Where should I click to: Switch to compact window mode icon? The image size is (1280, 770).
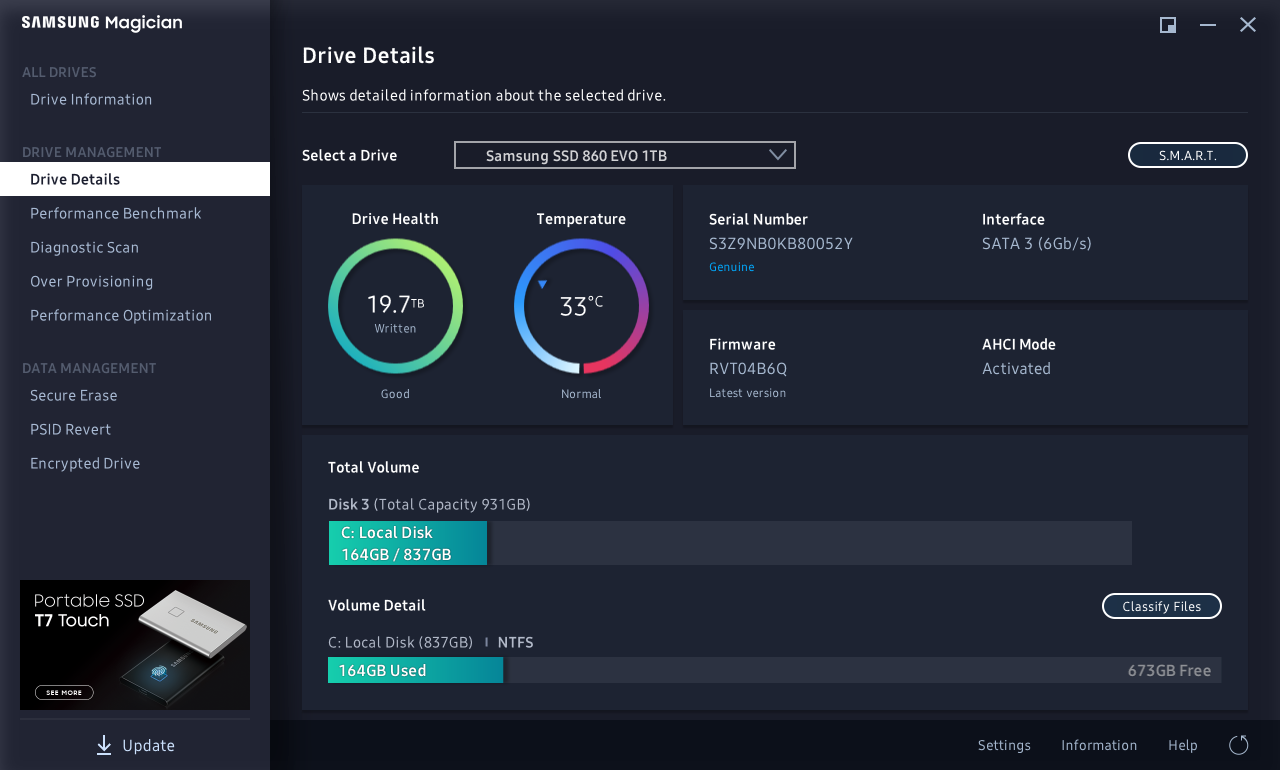coord(1167,25)
